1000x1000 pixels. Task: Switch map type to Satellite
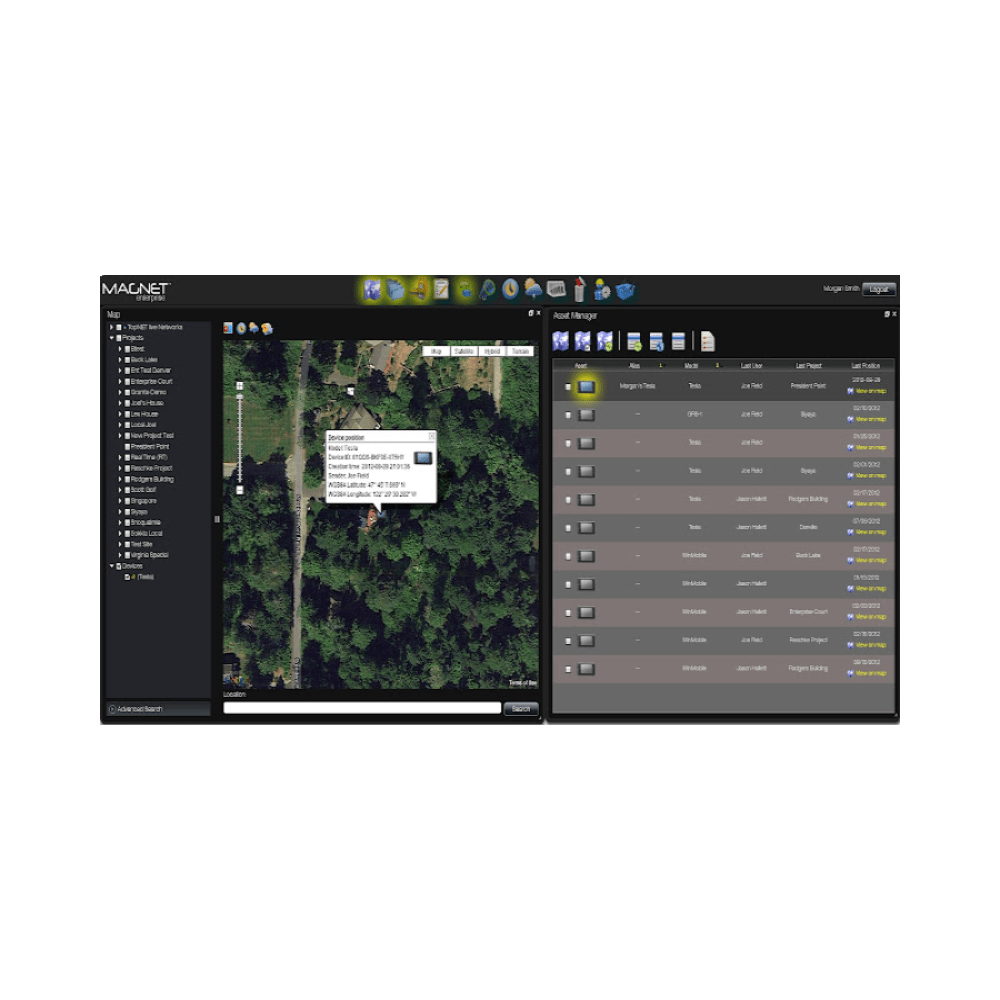pos(464,351)
